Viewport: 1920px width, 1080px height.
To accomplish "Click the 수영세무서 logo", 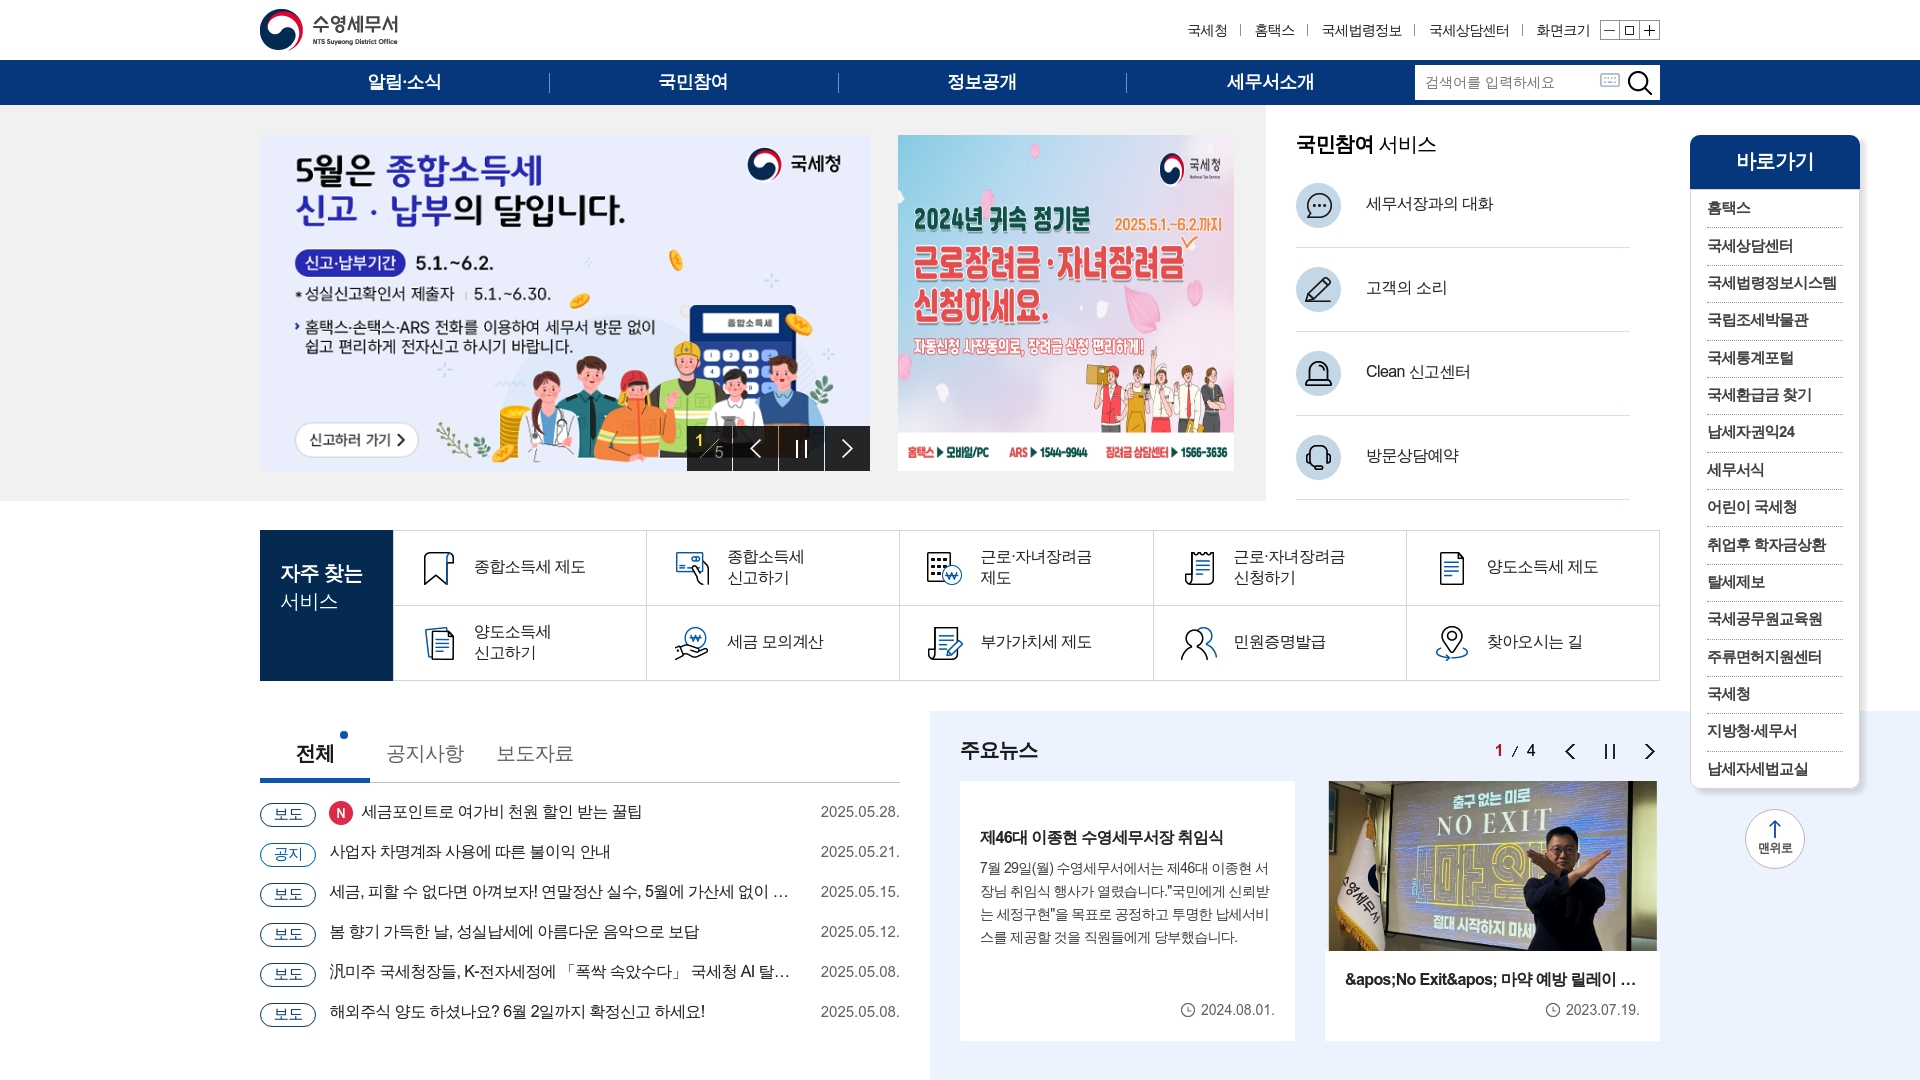I will (329, 30).
